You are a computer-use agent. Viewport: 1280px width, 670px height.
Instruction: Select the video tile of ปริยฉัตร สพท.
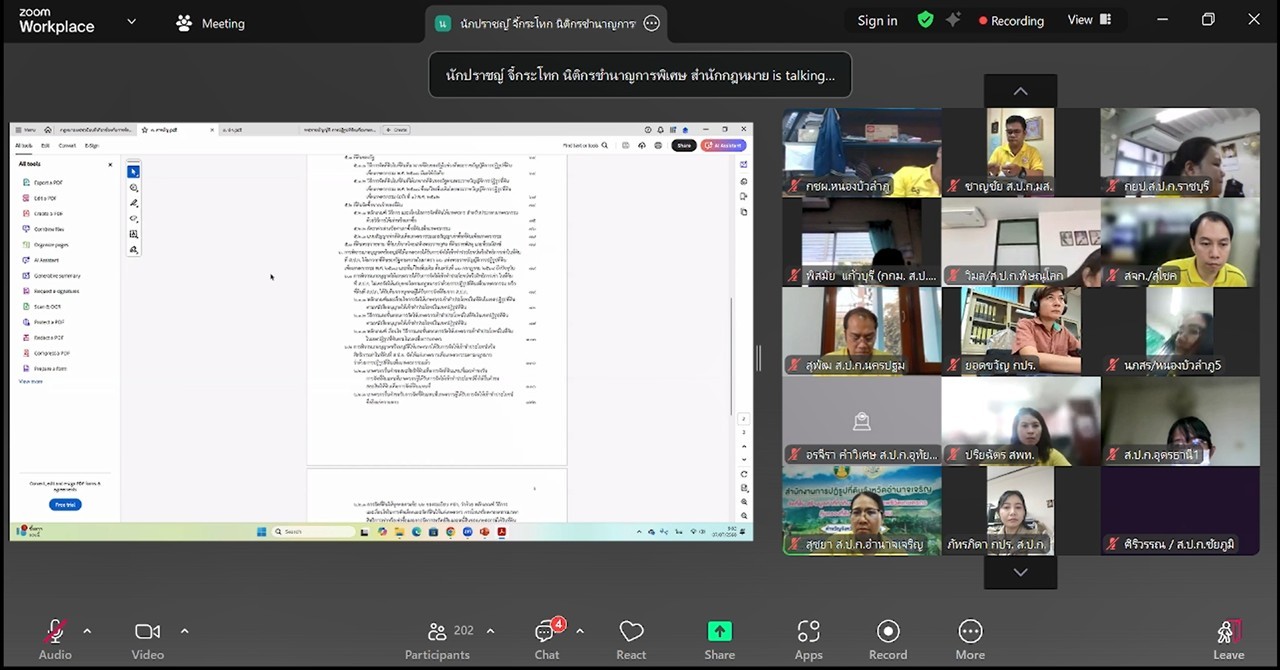1021,421
